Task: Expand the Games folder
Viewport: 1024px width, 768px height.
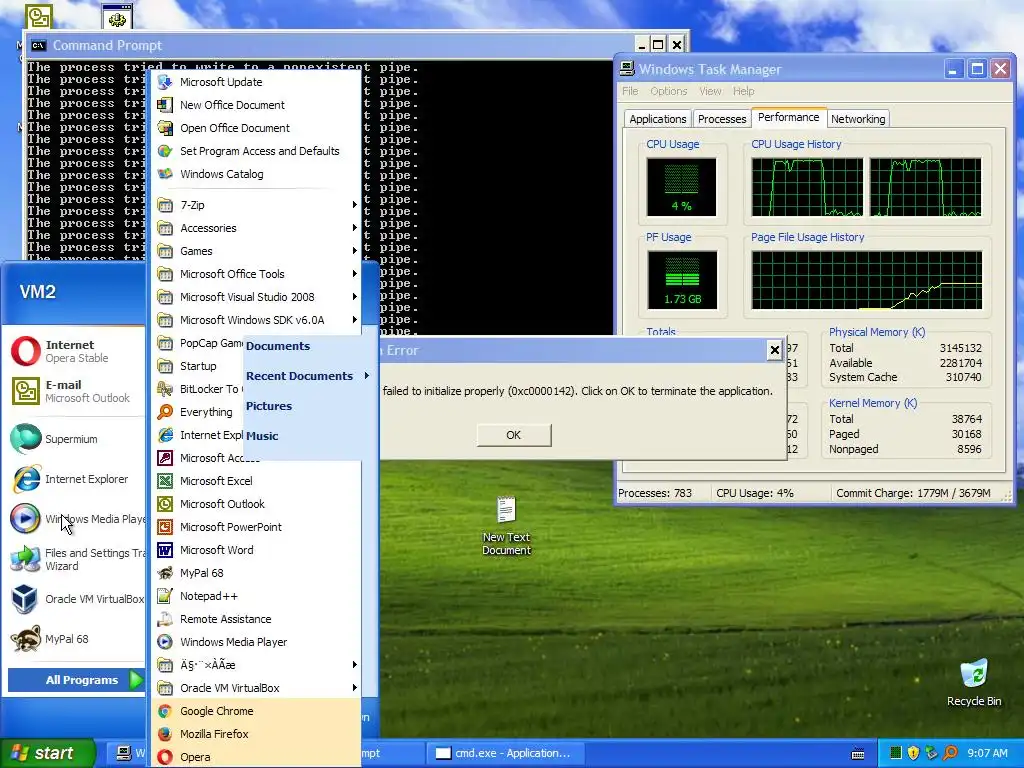Action: pos(256,251)
